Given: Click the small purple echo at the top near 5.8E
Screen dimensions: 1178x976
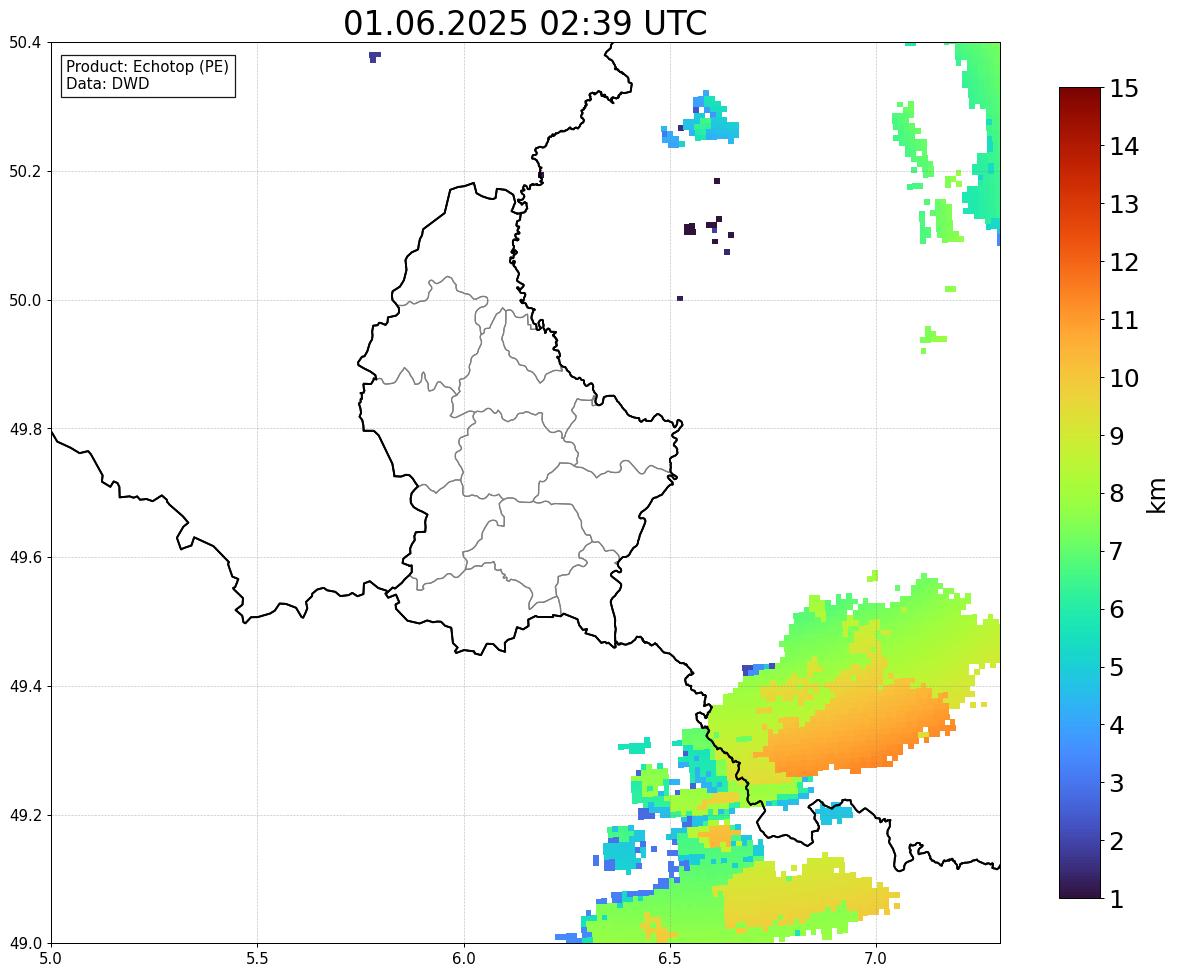Looking at the screenshot, I should (374, 56).
